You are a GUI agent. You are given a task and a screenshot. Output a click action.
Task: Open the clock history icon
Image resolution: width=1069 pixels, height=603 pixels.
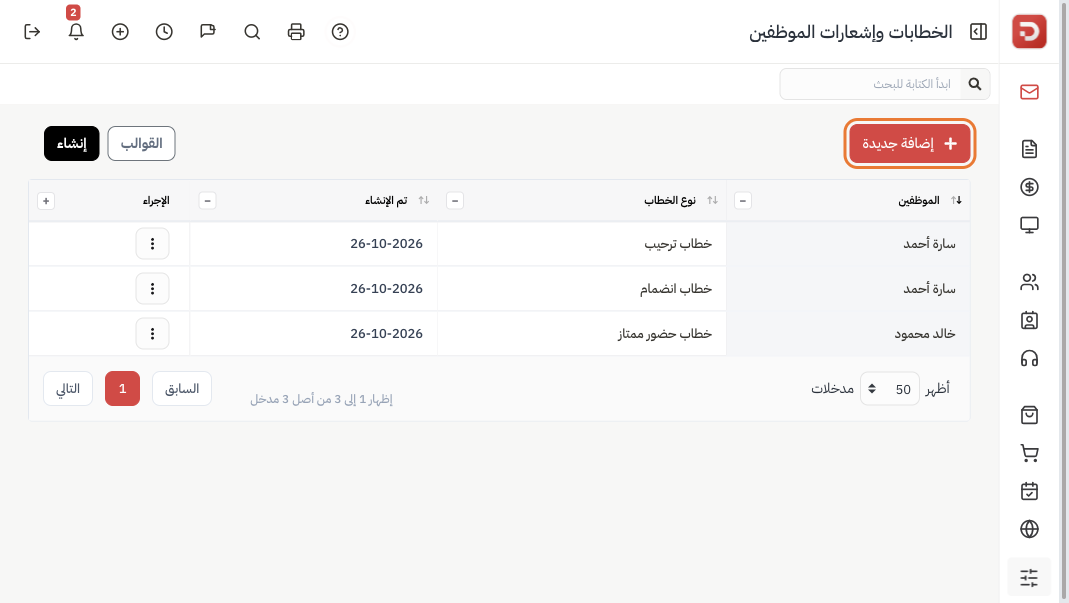coord(164,32)
